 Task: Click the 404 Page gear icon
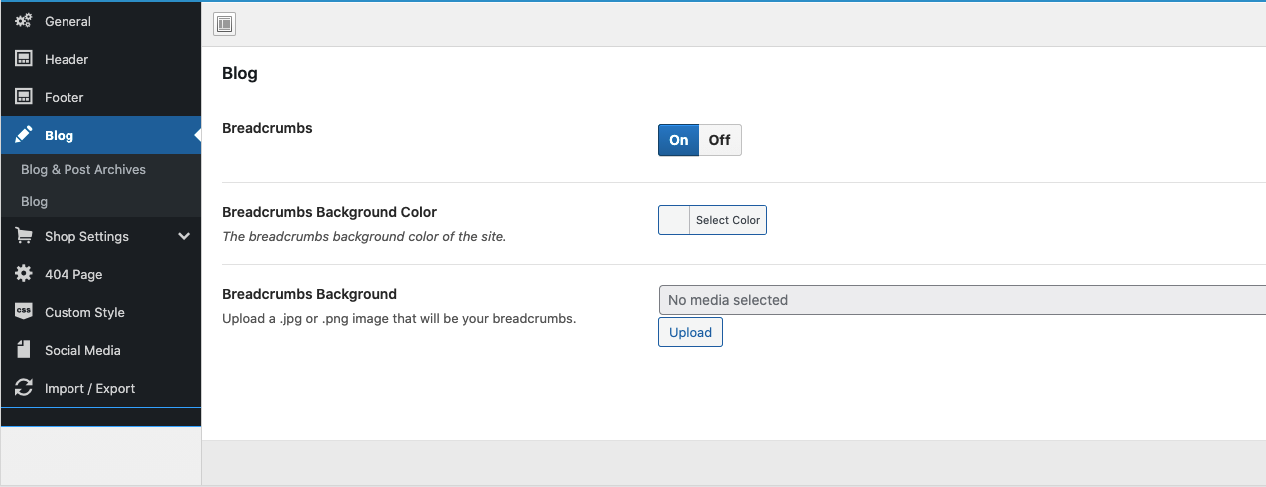click(x=24, y=274)
